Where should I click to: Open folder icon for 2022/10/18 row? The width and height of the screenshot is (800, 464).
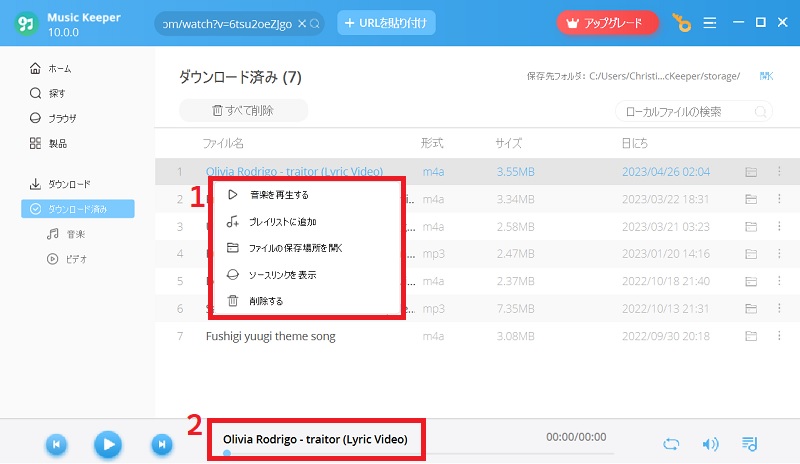click(x=751, y=281)
